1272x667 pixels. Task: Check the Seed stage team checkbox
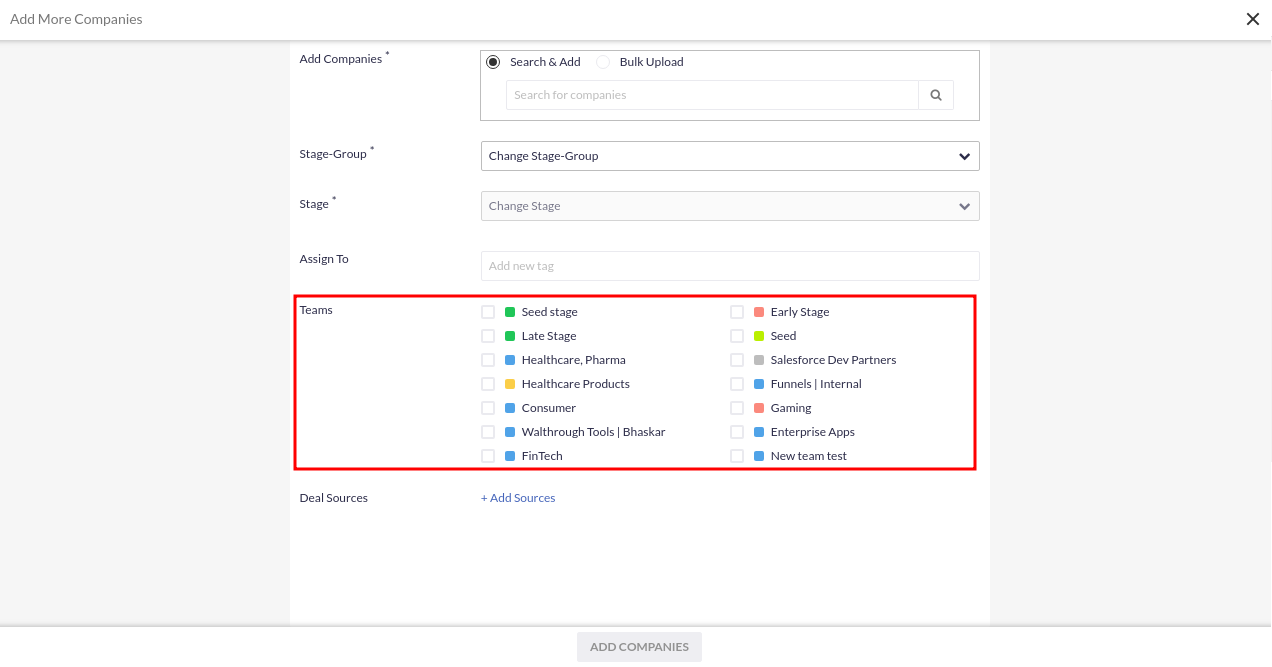[x=488, y=312]
